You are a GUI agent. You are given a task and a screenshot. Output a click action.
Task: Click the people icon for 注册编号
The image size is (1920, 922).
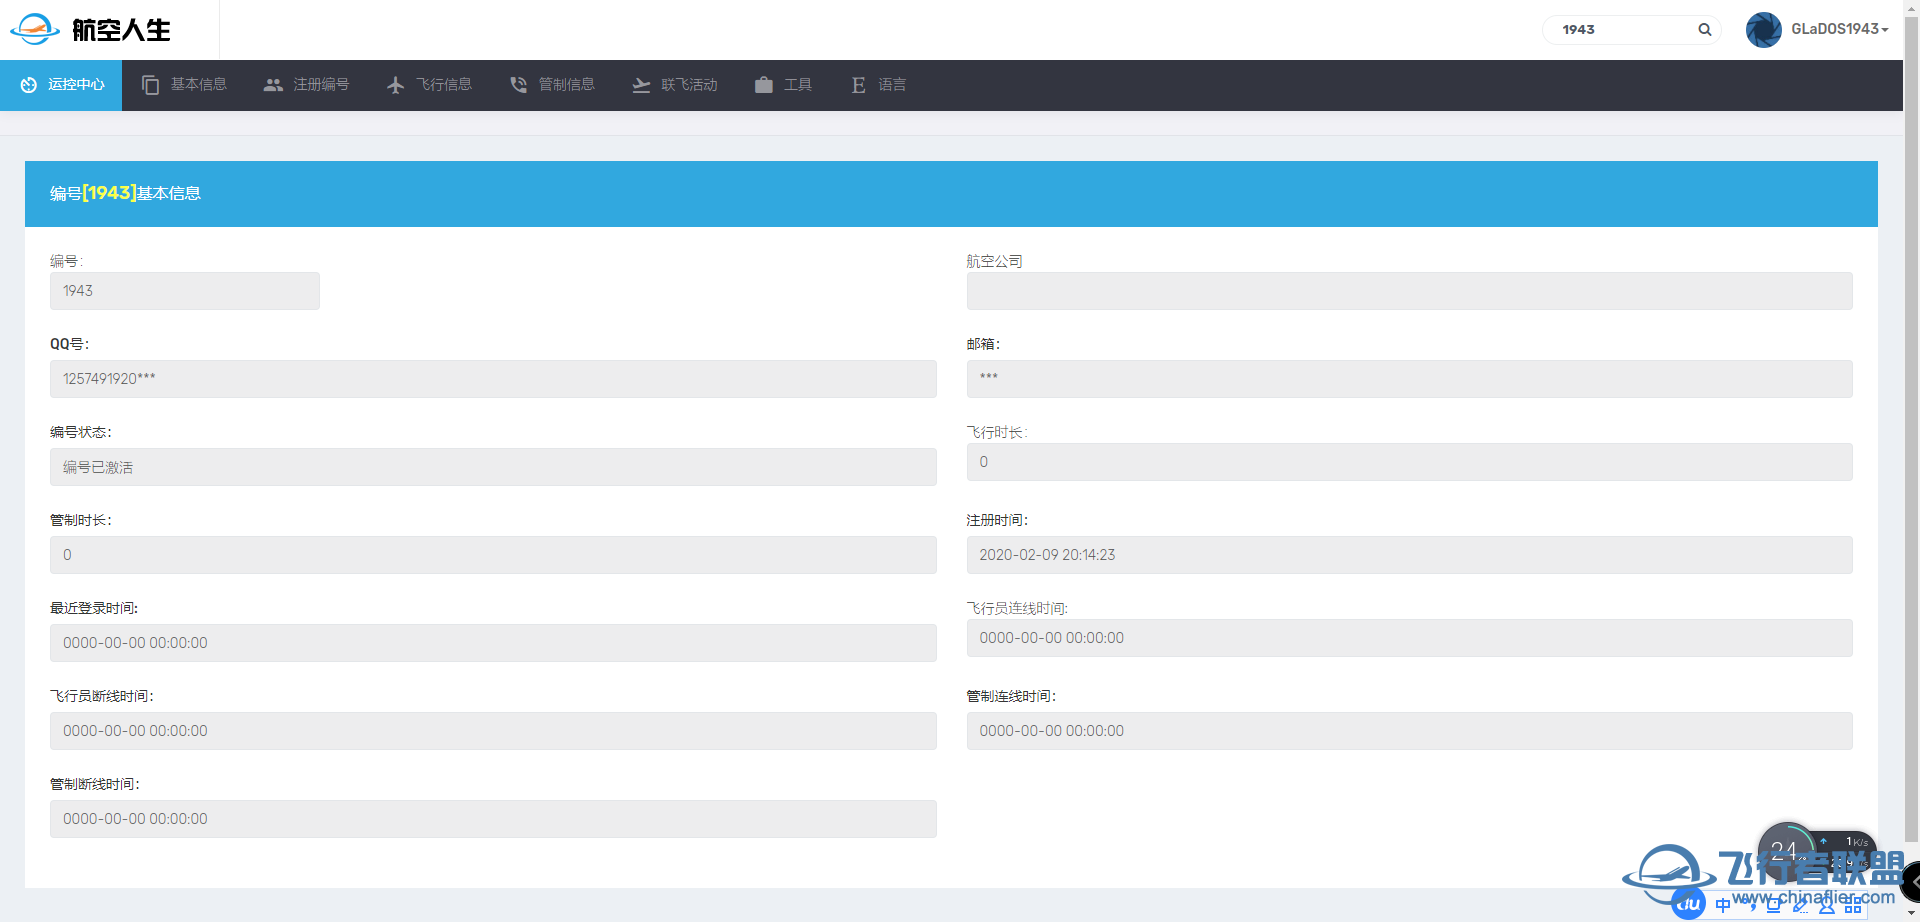273,85
